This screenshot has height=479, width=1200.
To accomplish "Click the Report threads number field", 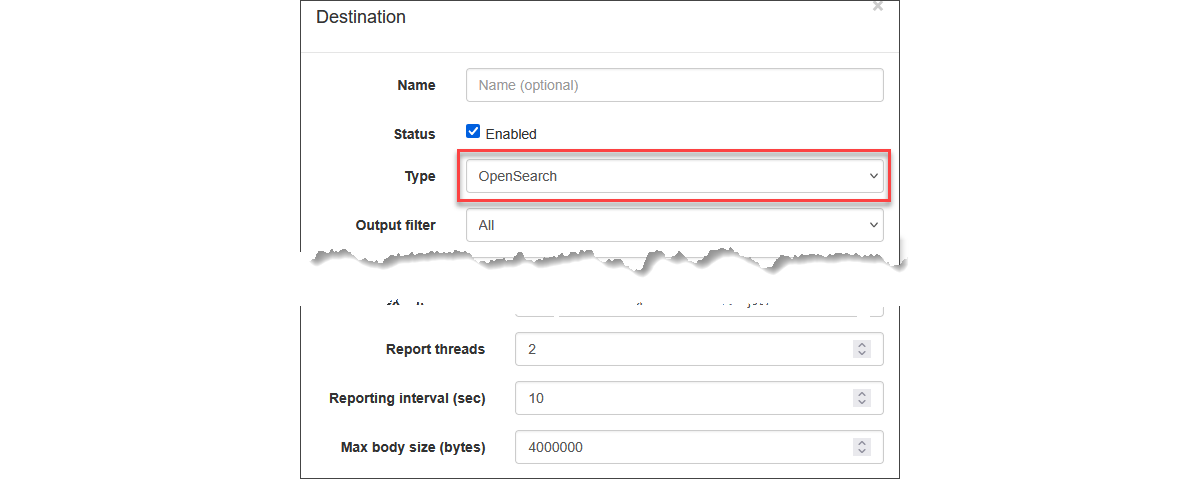I will [680, 350].
